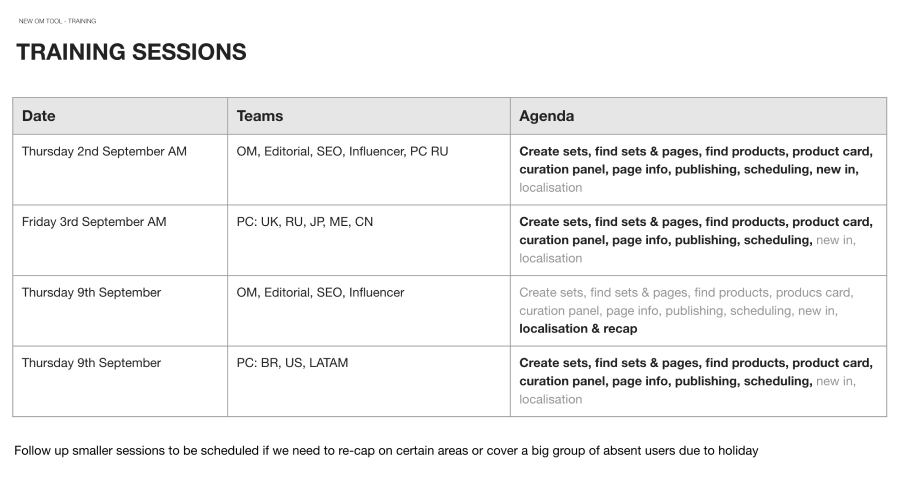900x503 pixels.
Task: Click the 'Date' column header
Action: pyautogui.click(x=39, y=116)
